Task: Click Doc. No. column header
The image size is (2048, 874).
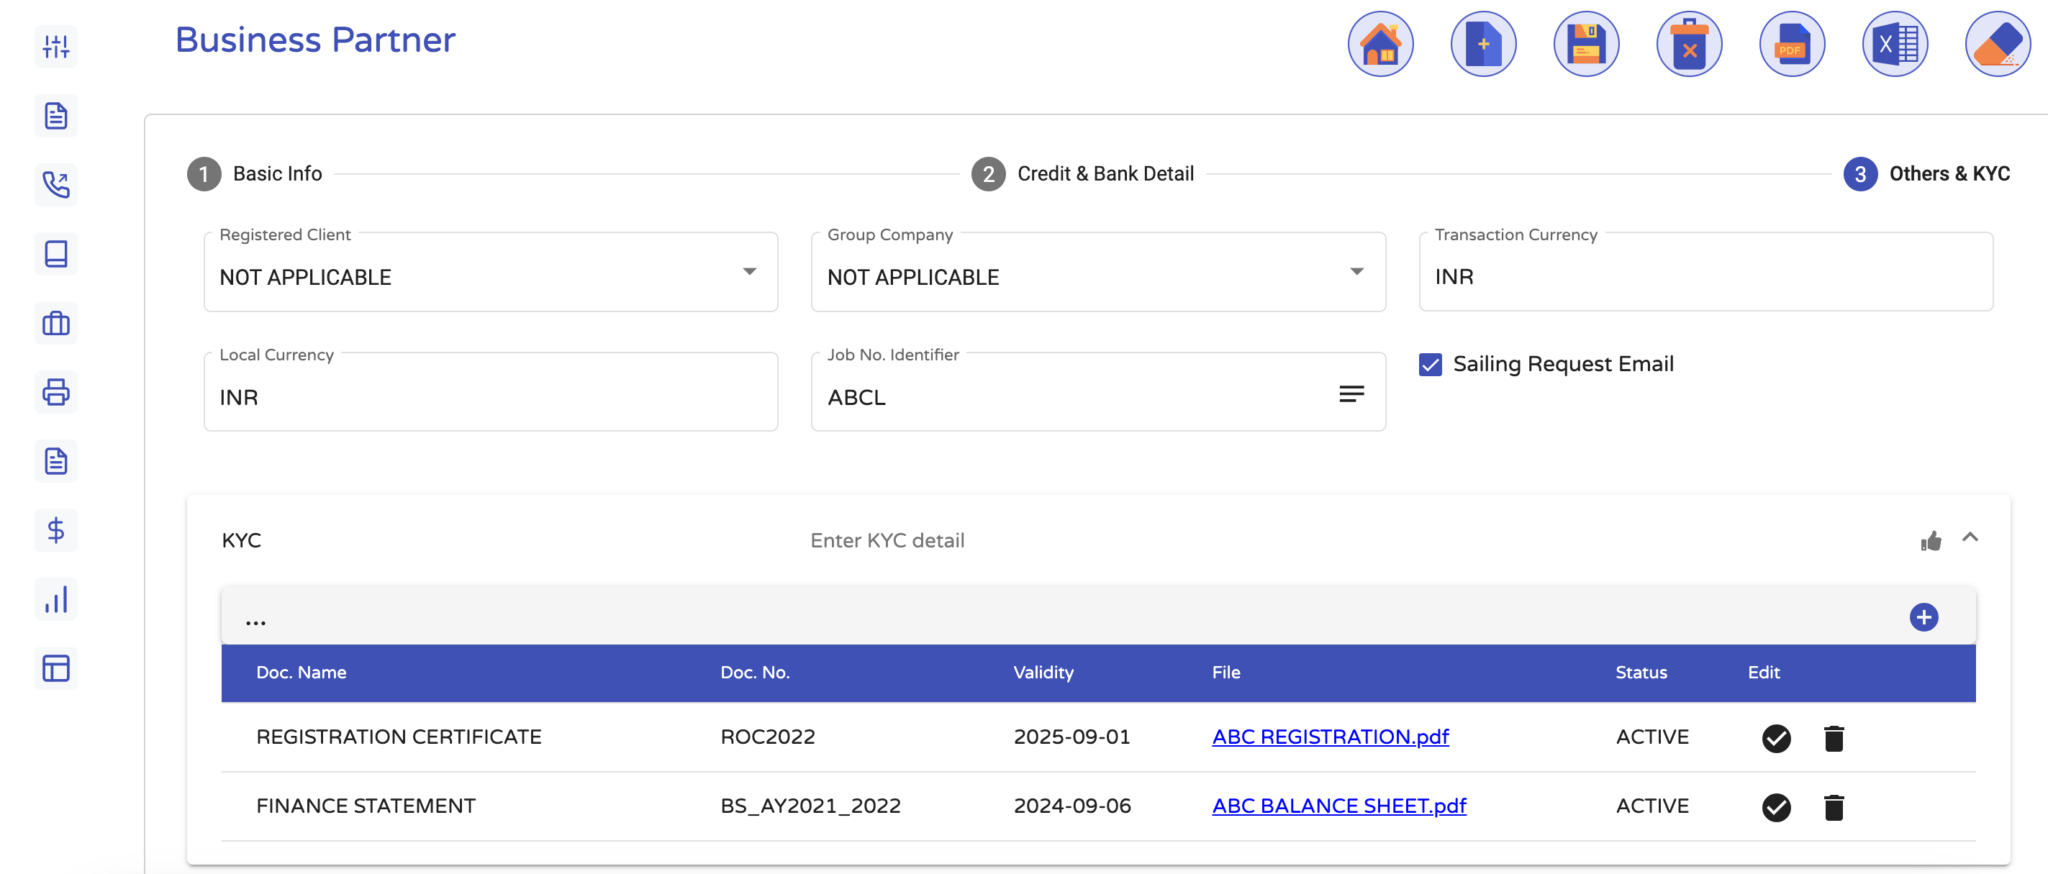Action: (755, 673)
